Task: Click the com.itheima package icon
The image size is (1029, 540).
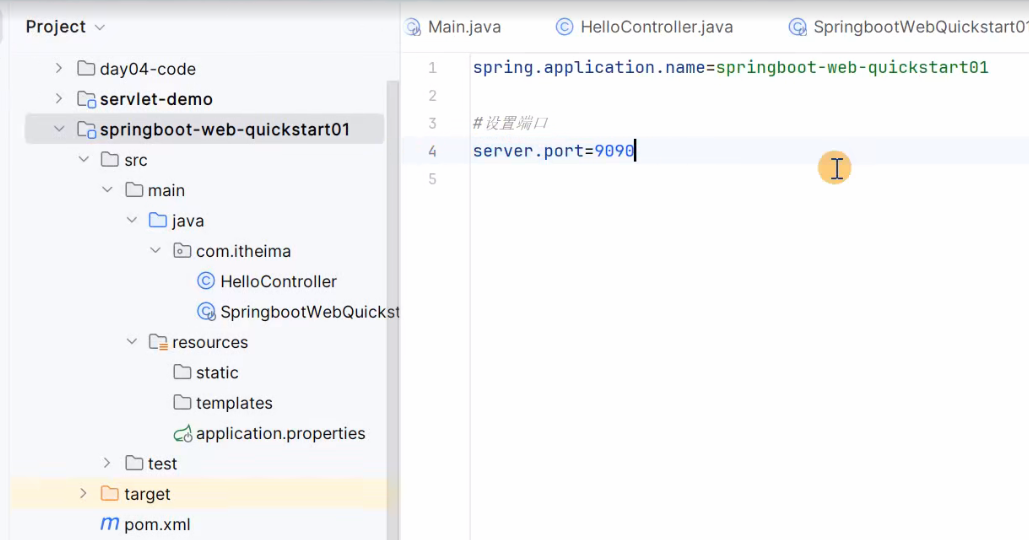Action: point(182,251)
